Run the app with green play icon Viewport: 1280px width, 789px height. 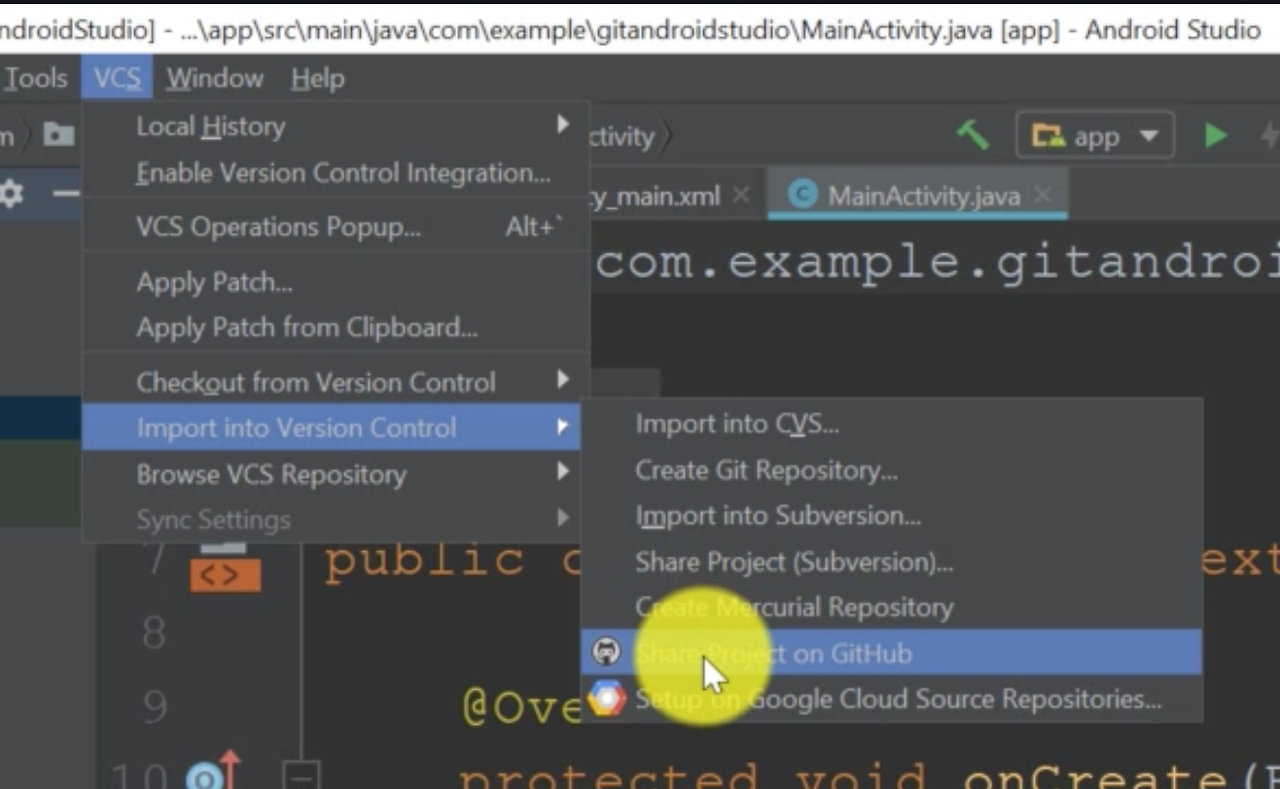click(1215, 135)
